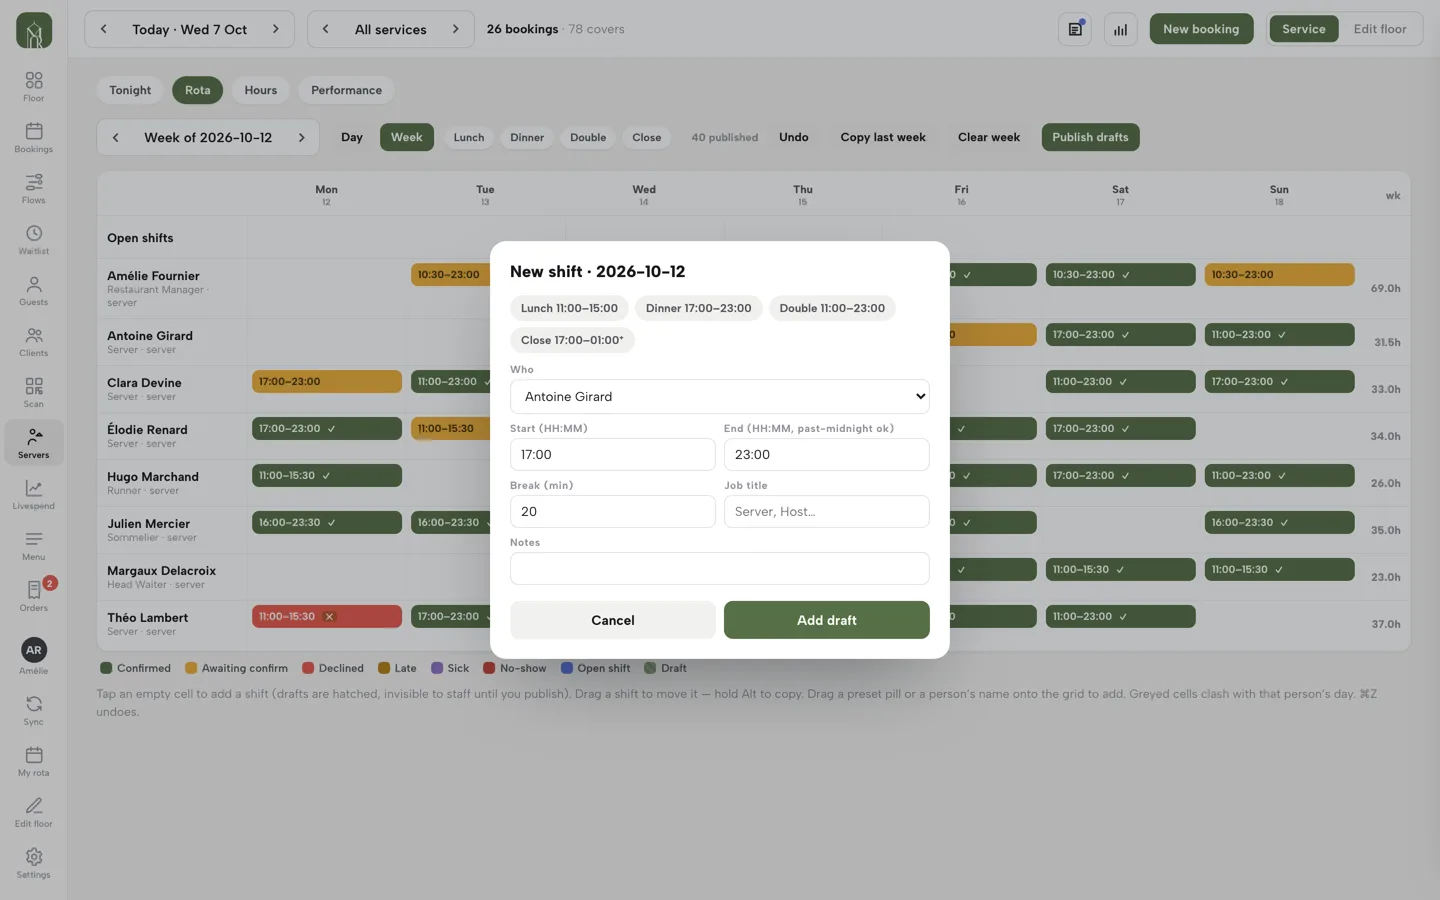Choose Lunch 11:00–15:00 preset in dialog
The image size is (1440, 900).
pos(569,308)
